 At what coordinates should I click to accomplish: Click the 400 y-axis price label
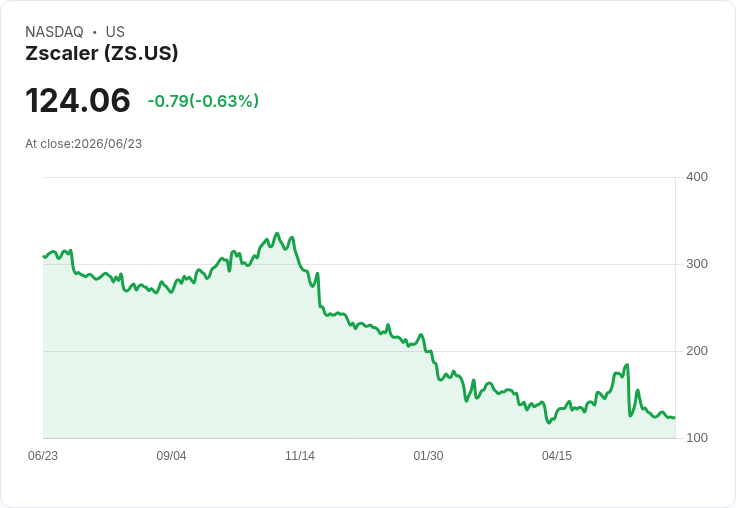coord(697,177)
